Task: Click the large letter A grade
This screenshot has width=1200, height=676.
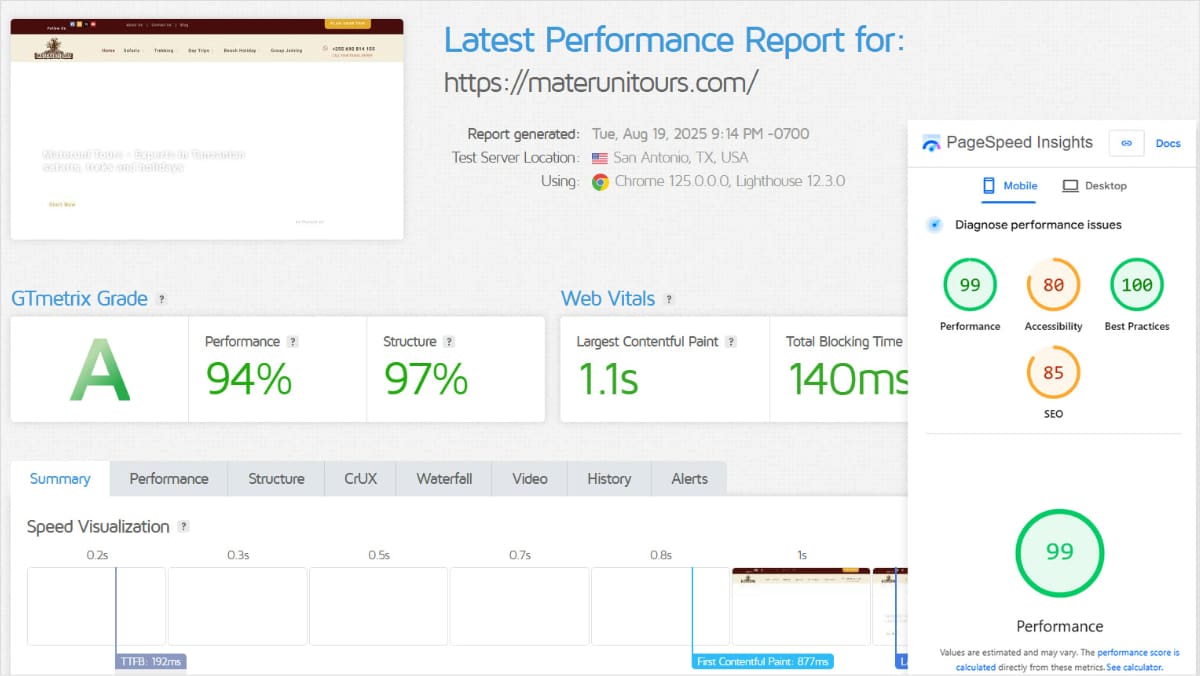Action: point(100,369)
